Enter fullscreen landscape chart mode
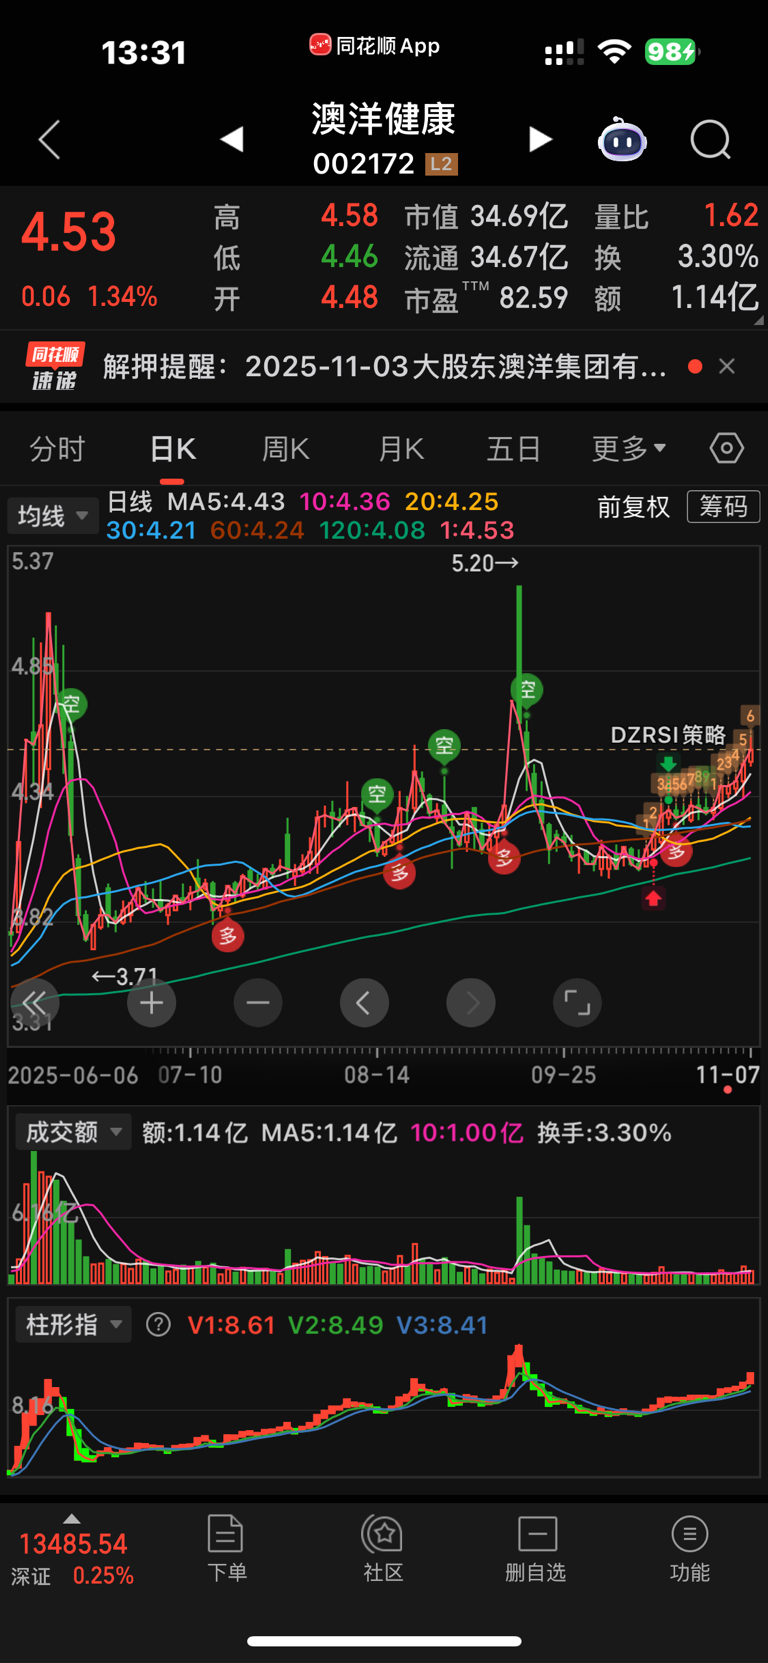768x1663 pixels. point(577,1003)
